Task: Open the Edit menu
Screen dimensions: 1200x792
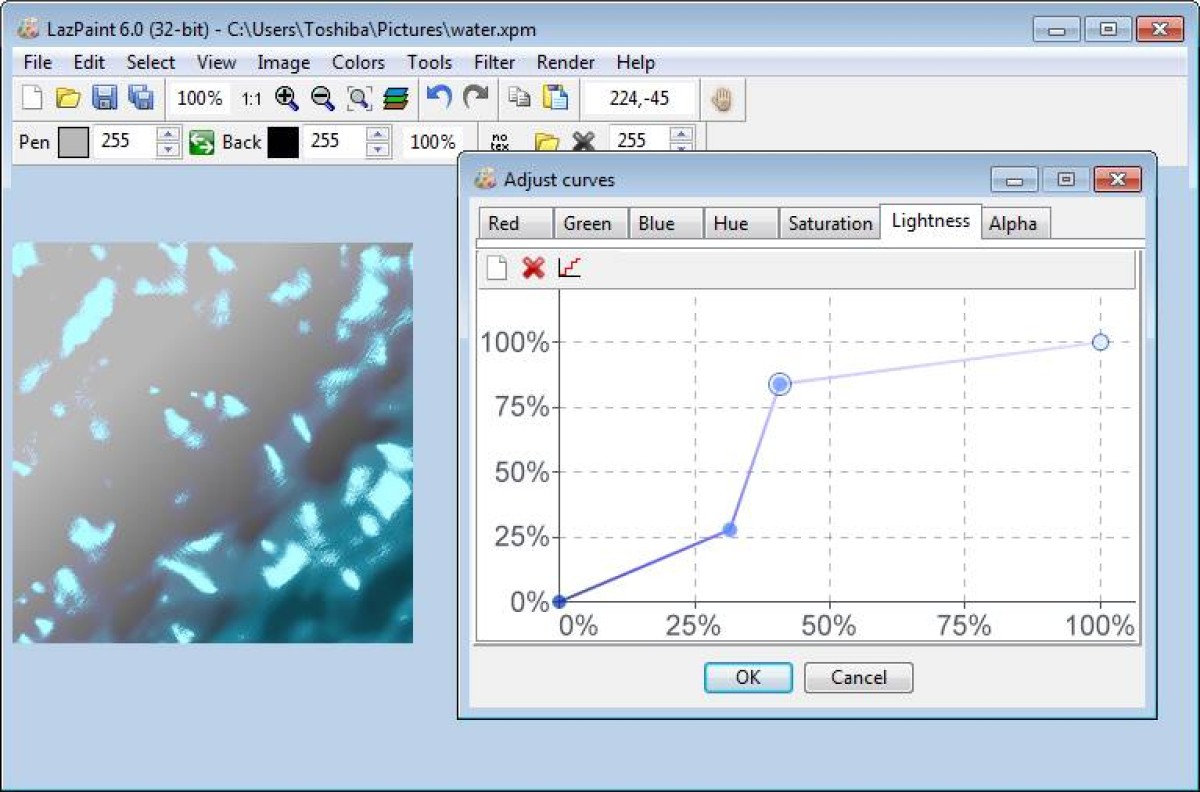Action: tap(89, 62)
